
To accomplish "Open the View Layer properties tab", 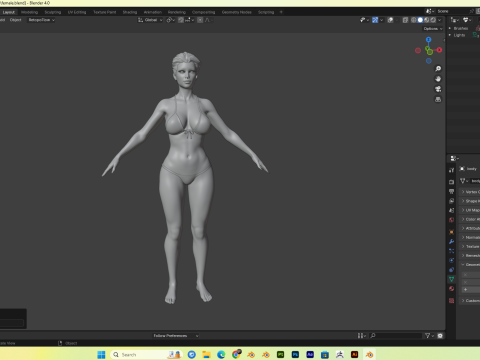I will coord(451,201).
